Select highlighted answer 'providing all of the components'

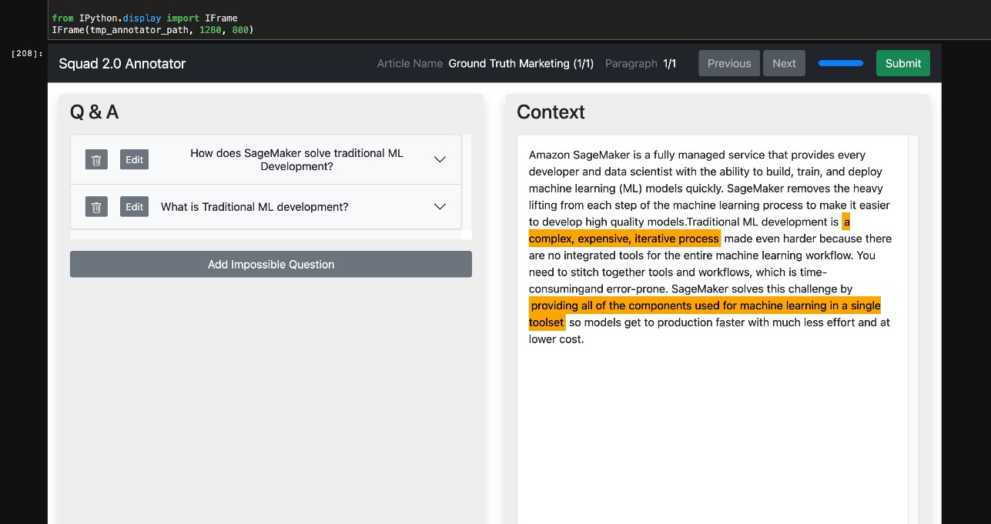(x=705, y=306)
